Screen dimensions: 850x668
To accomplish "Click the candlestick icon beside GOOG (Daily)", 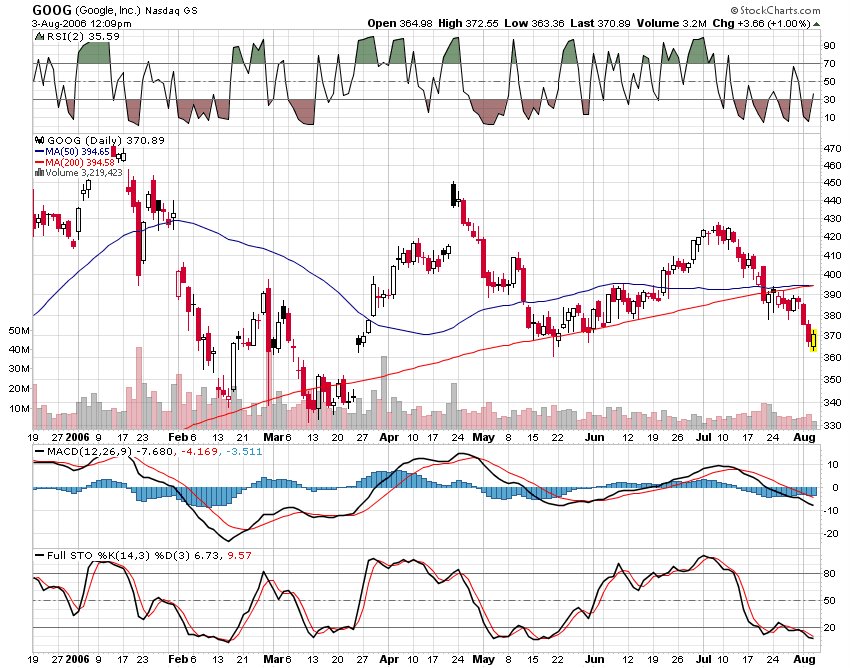I will (x=40, y=140).
